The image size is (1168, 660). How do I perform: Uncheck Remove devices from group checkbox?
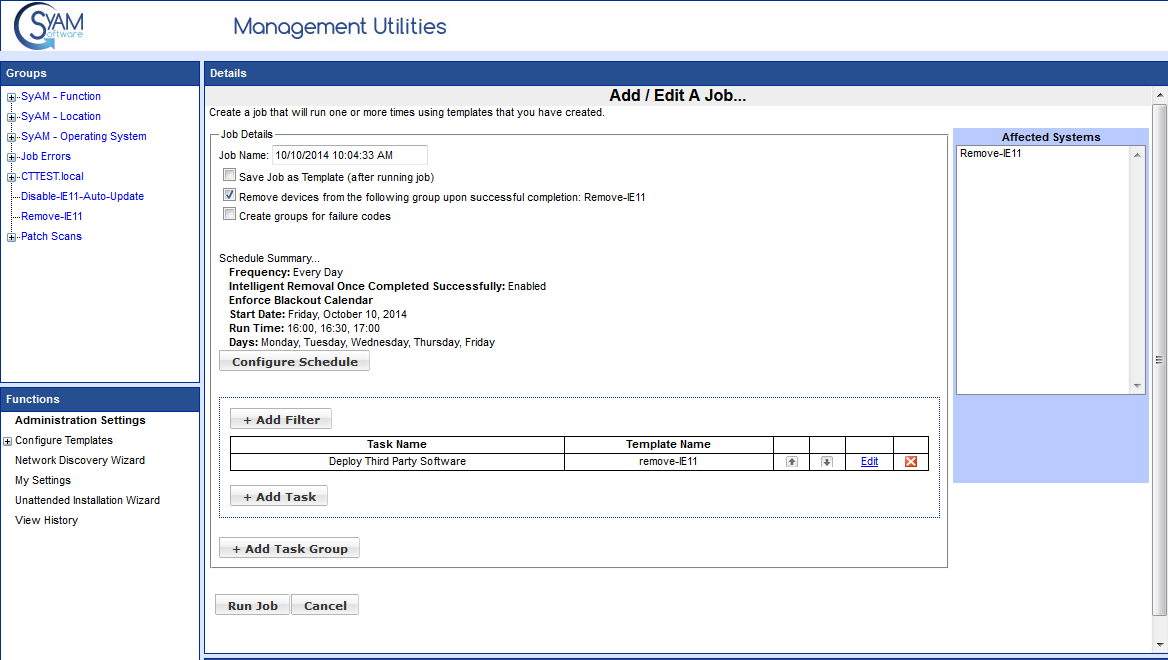coord(229,196)
